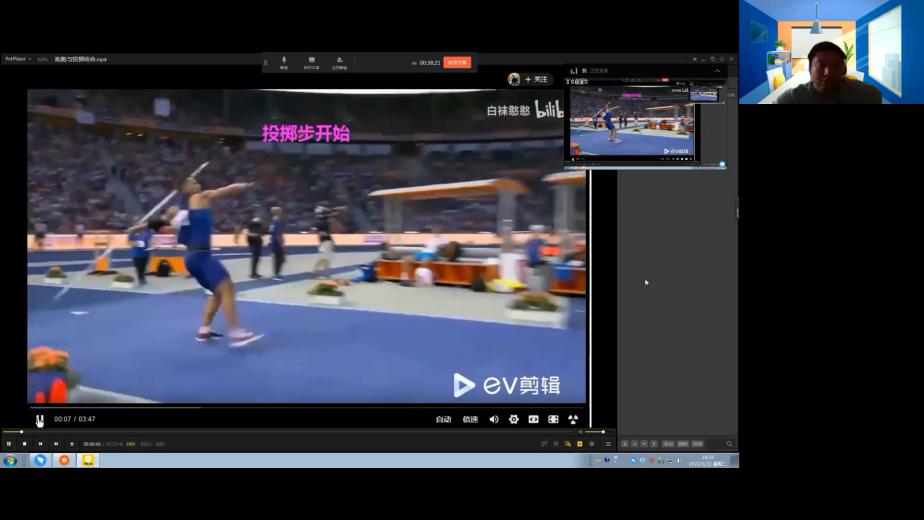Enter fullscreen using the fullscreen icon
The height and width of the screenshot is (520, 924).
coord(553,419)
